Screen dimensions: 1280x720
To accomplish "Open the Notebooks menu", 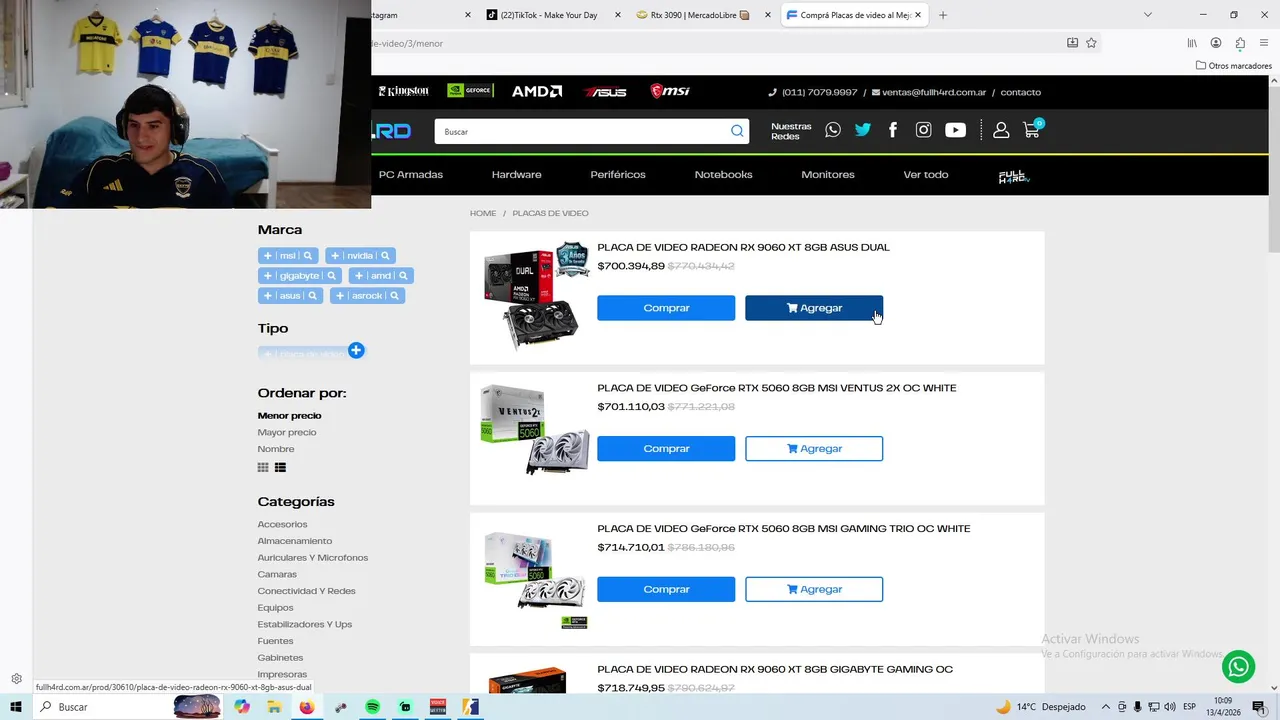I will click(x=723, y=175).
